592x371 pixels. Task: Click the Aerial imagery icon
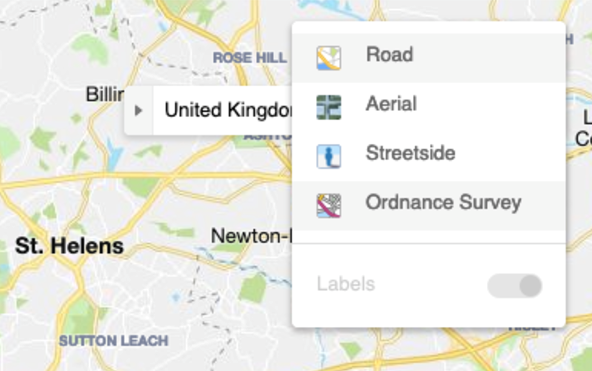328,107
